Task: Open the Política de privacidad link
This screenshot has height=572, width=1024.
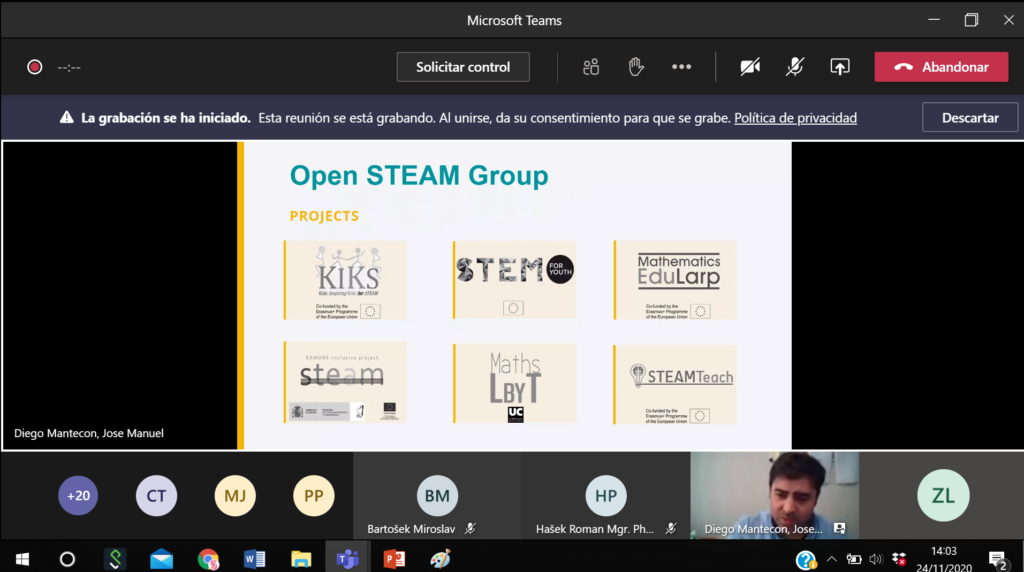Action: (795, 118)
